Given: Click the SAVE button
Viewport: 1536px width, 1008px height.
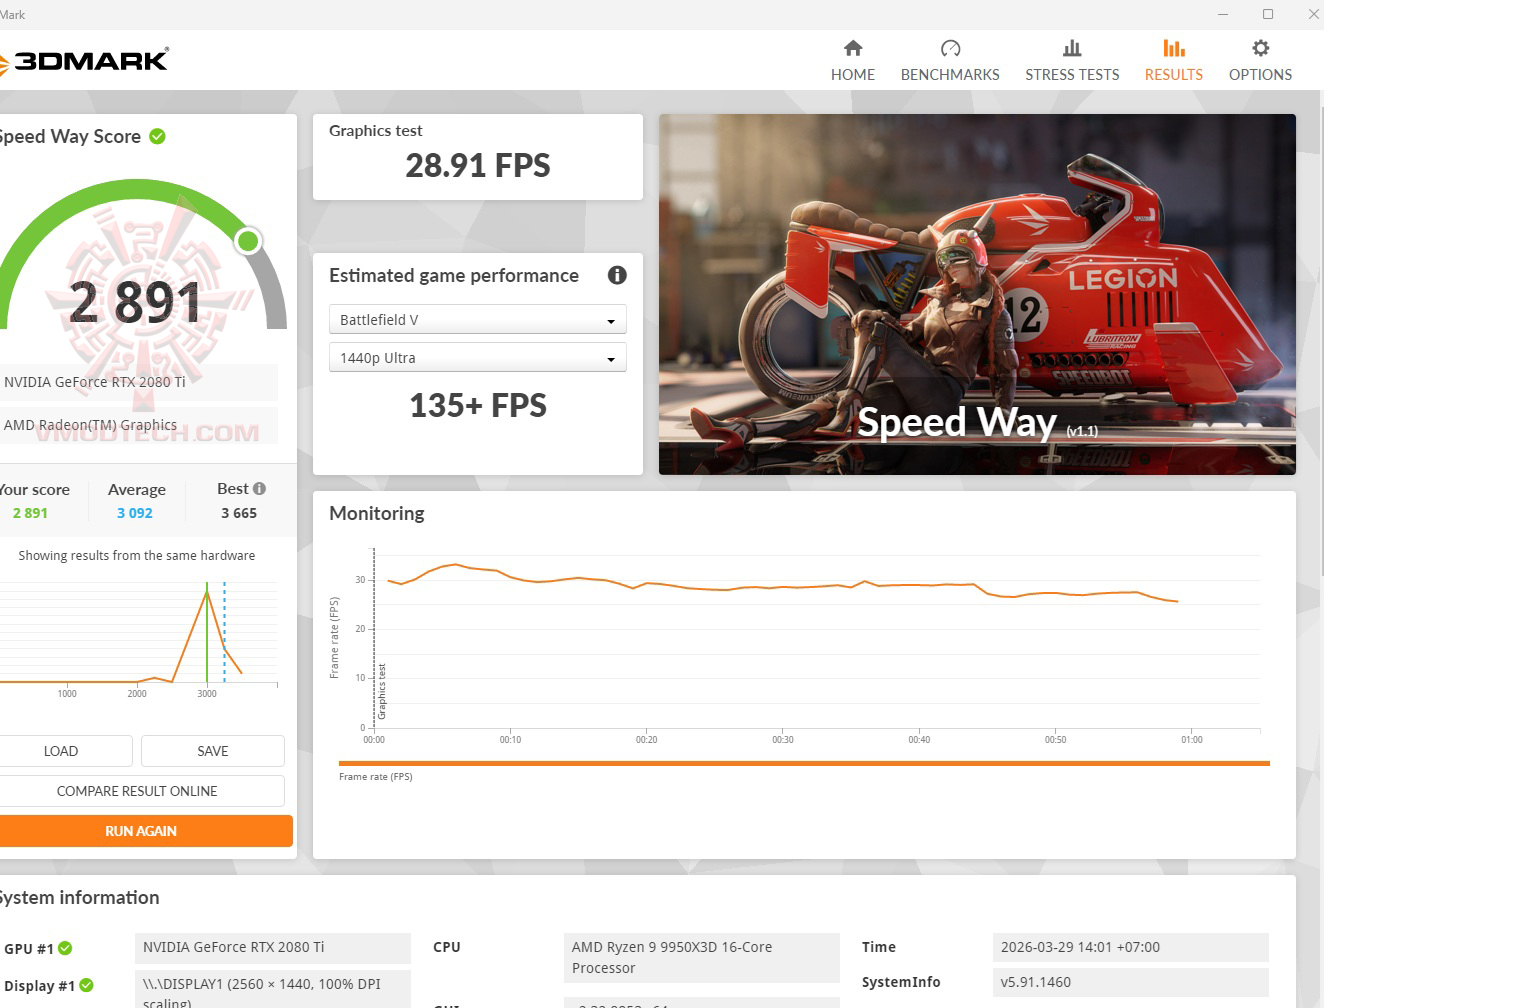Looking at the screenshot, I should point(213,751).
